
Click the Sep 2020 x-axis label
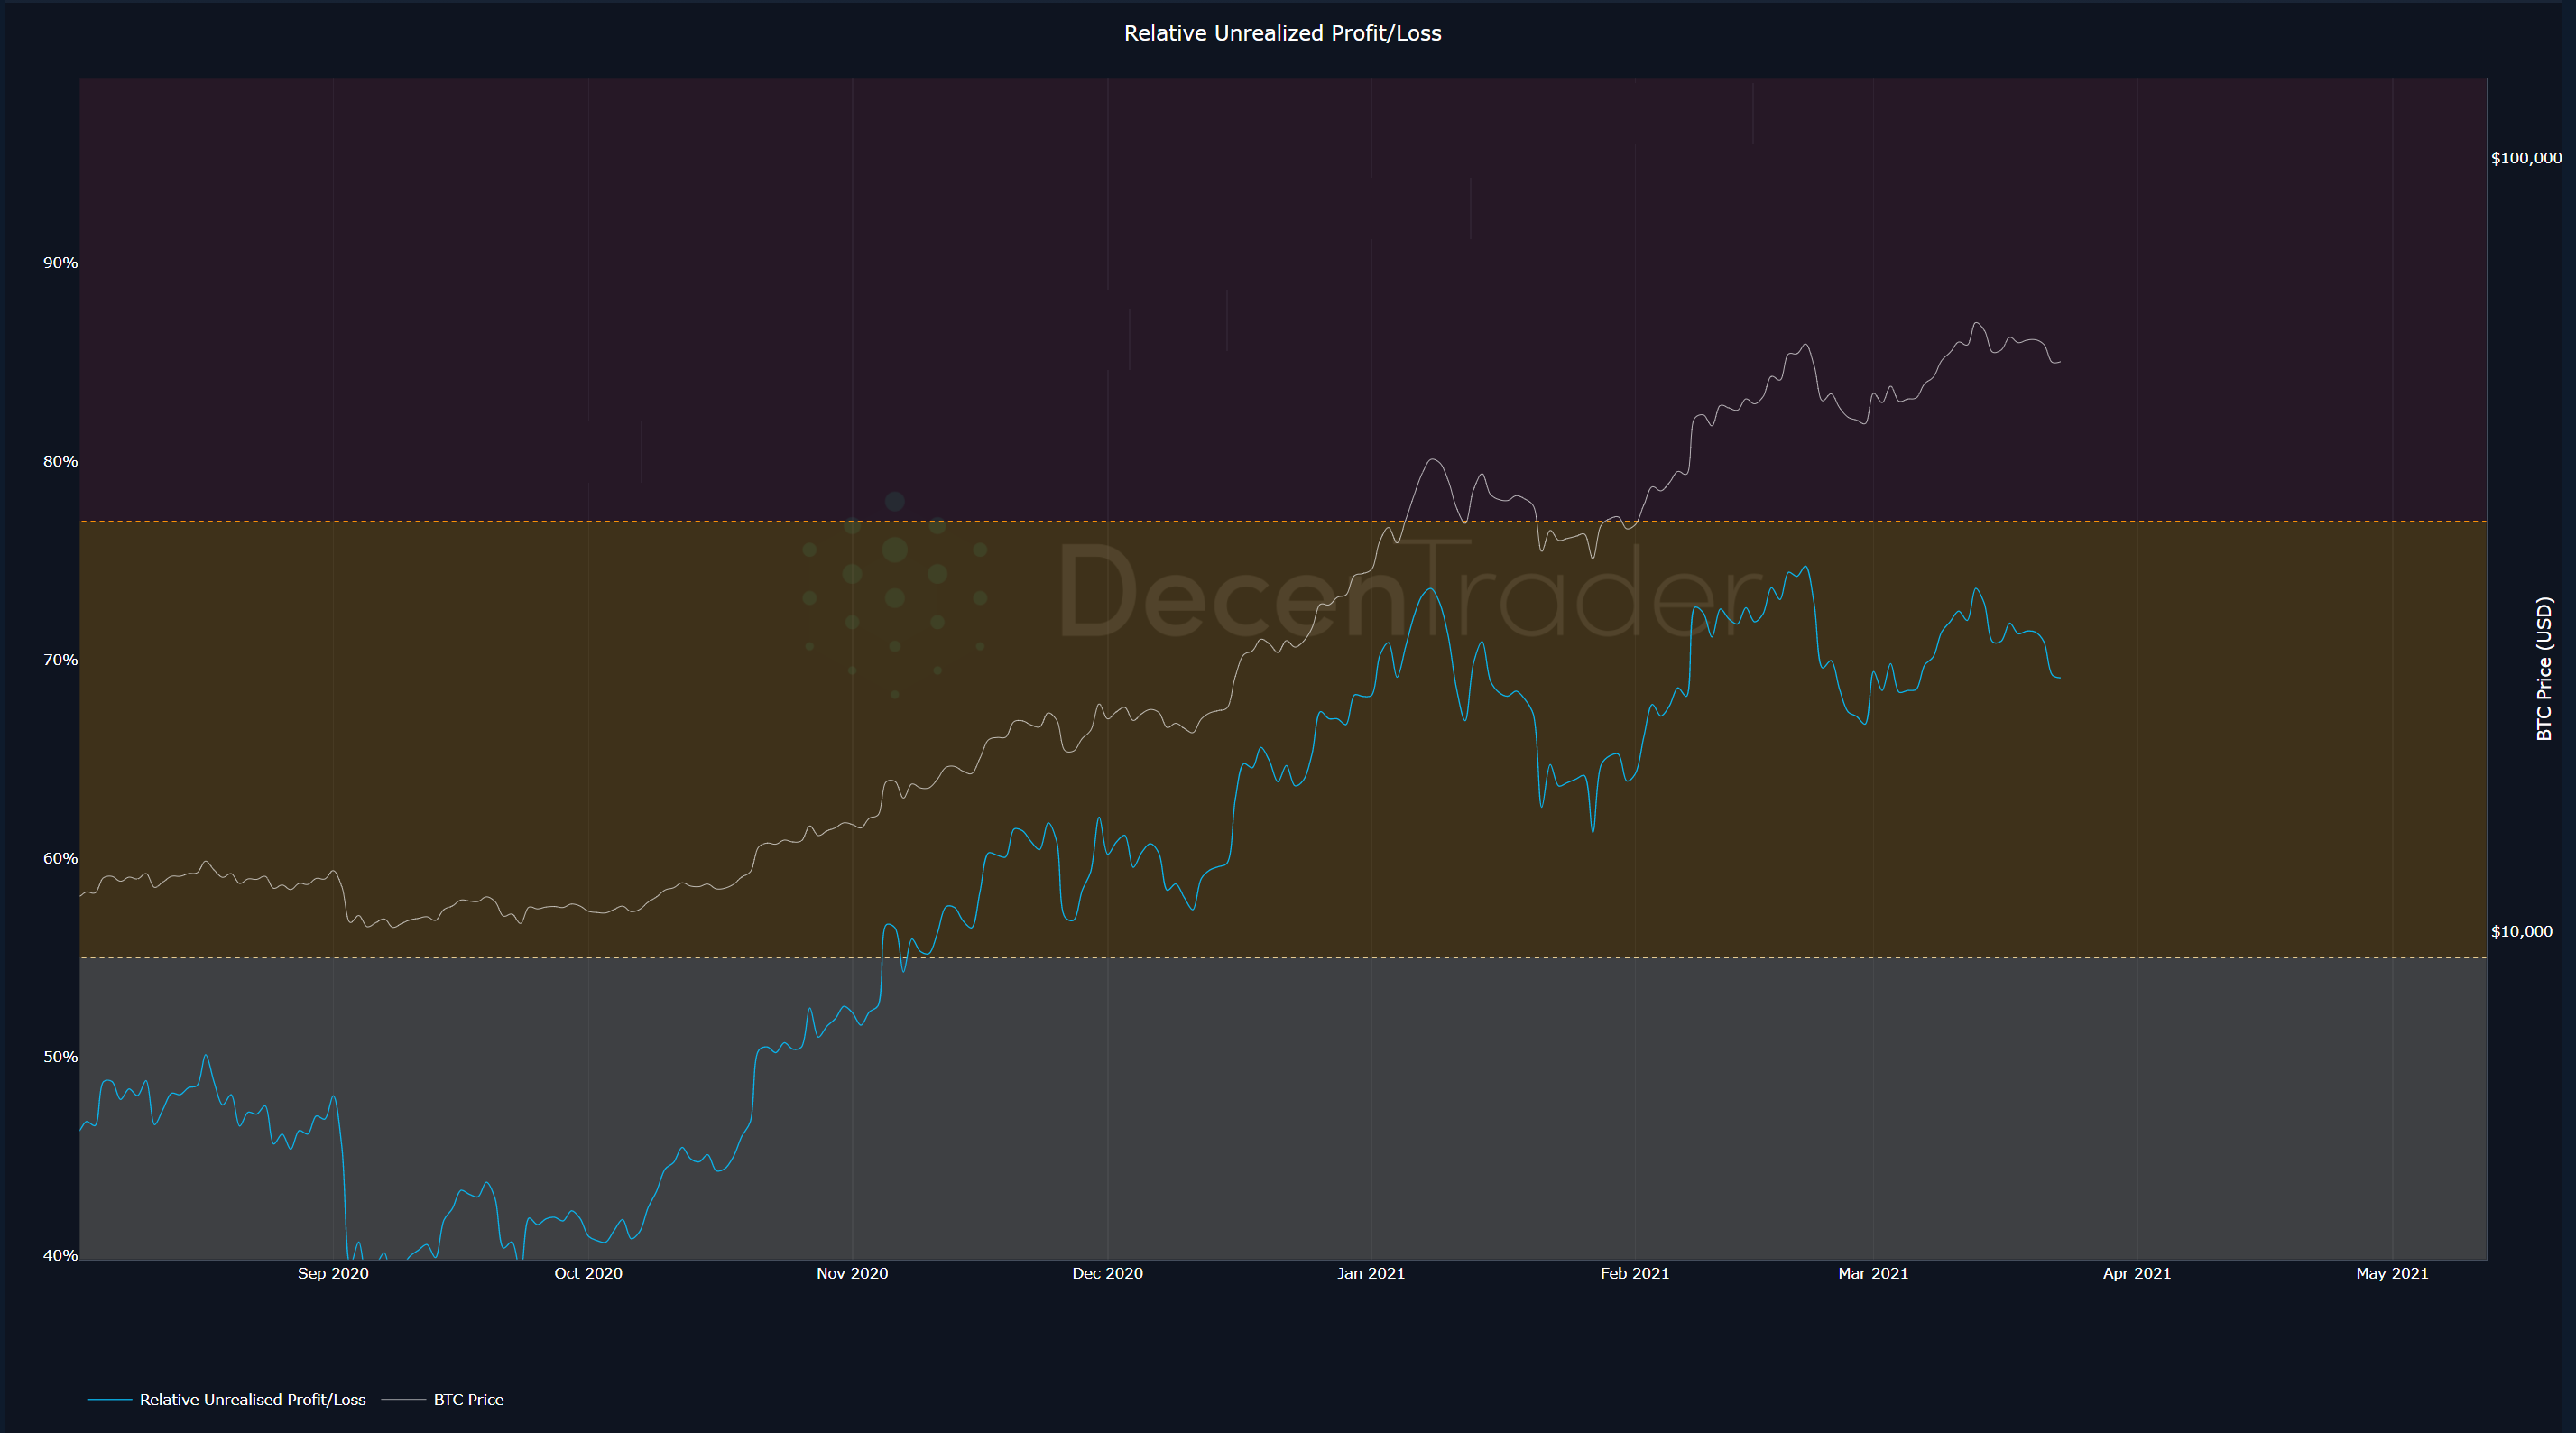pos(333,1273)
